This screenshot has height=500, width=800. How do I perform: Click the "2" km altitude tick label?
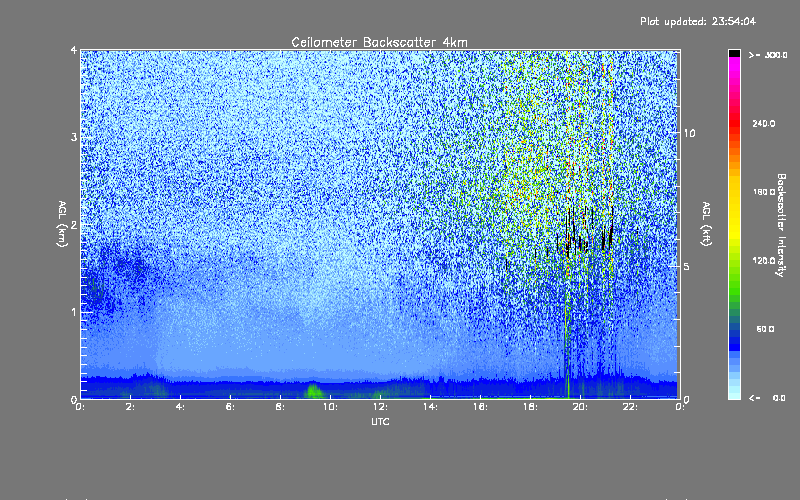coord(74,225)
